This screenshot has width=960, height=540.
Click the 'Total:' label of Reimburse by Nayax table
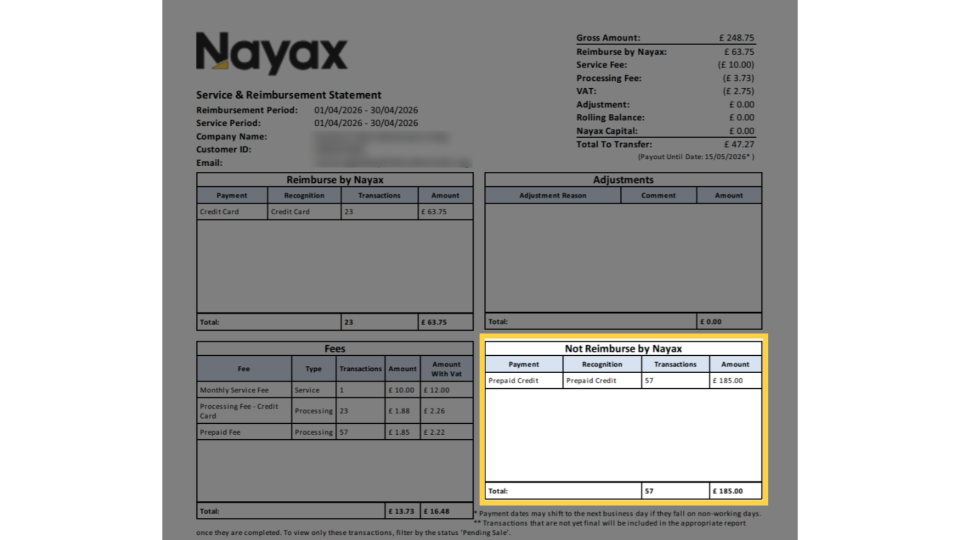tap(209, 322)
